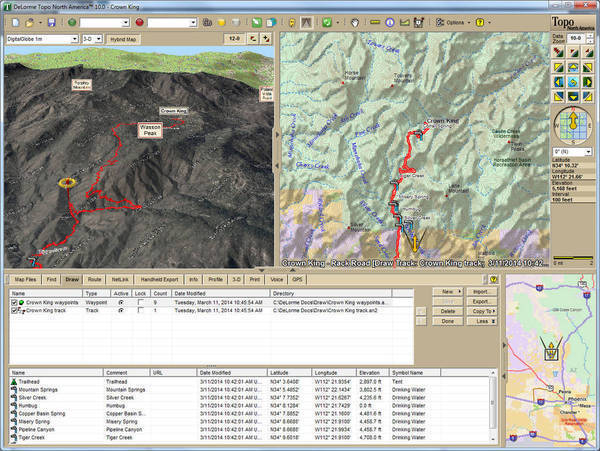Click the Open folder icon
Screen dimensions: 600x451
tap(29, 23)
